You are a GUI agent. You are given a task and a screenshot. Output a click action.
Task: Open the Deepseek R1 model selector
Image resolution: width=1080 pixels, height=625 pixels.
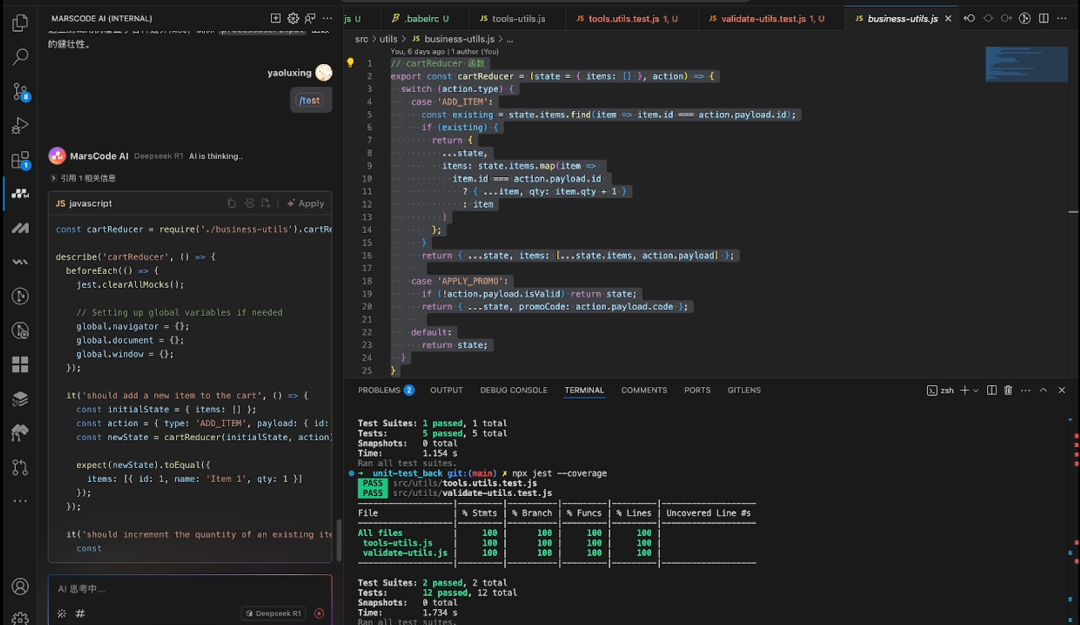(273, 613)
